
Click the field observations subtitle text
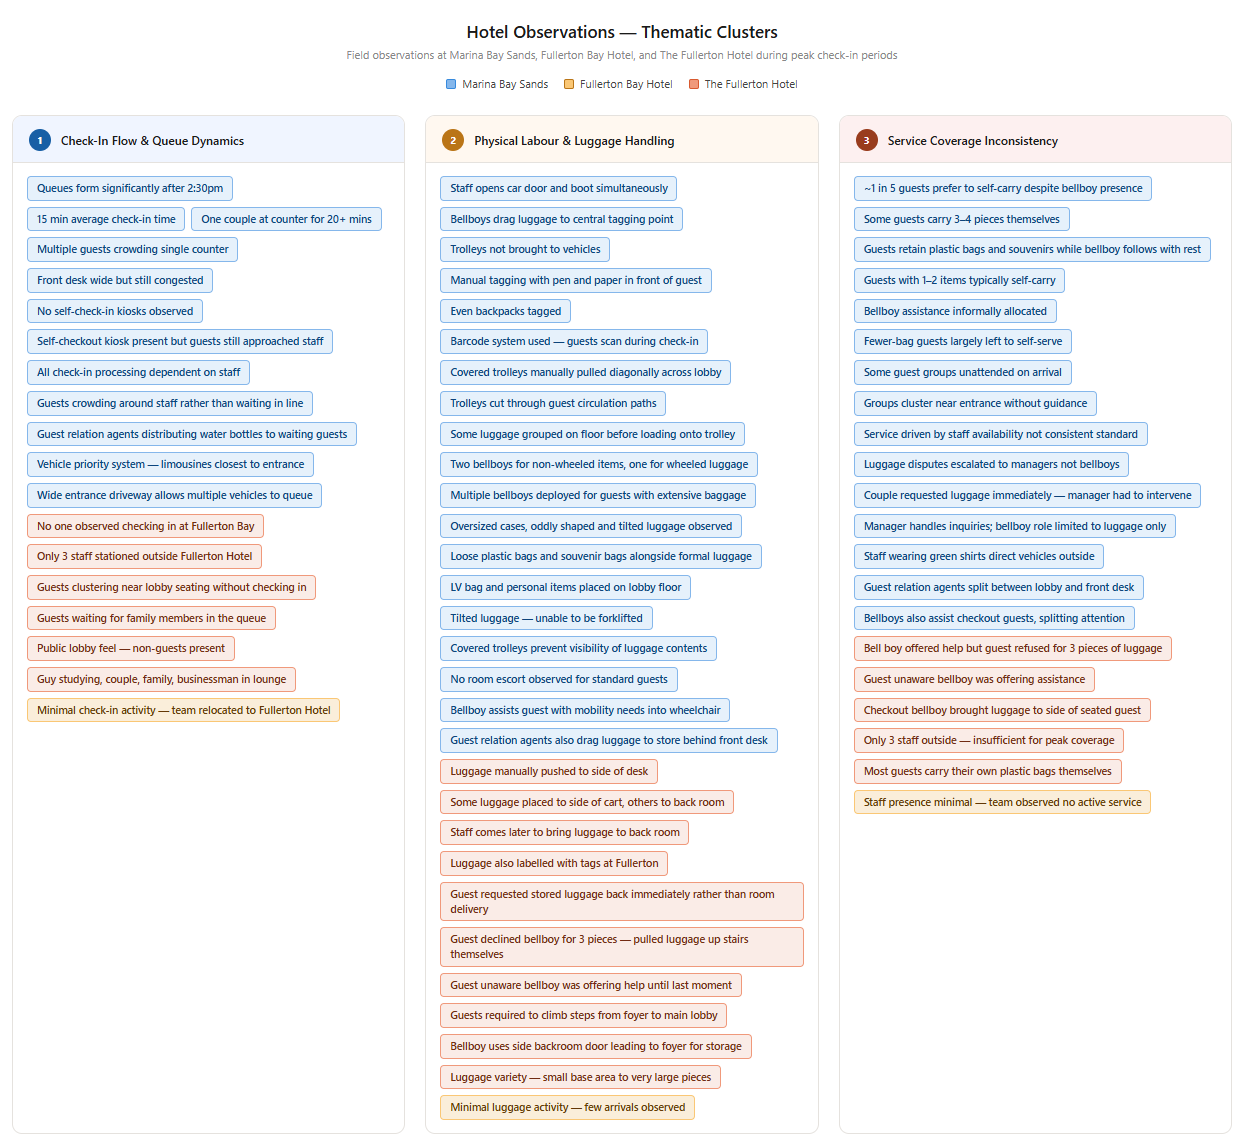pos(621,55)
